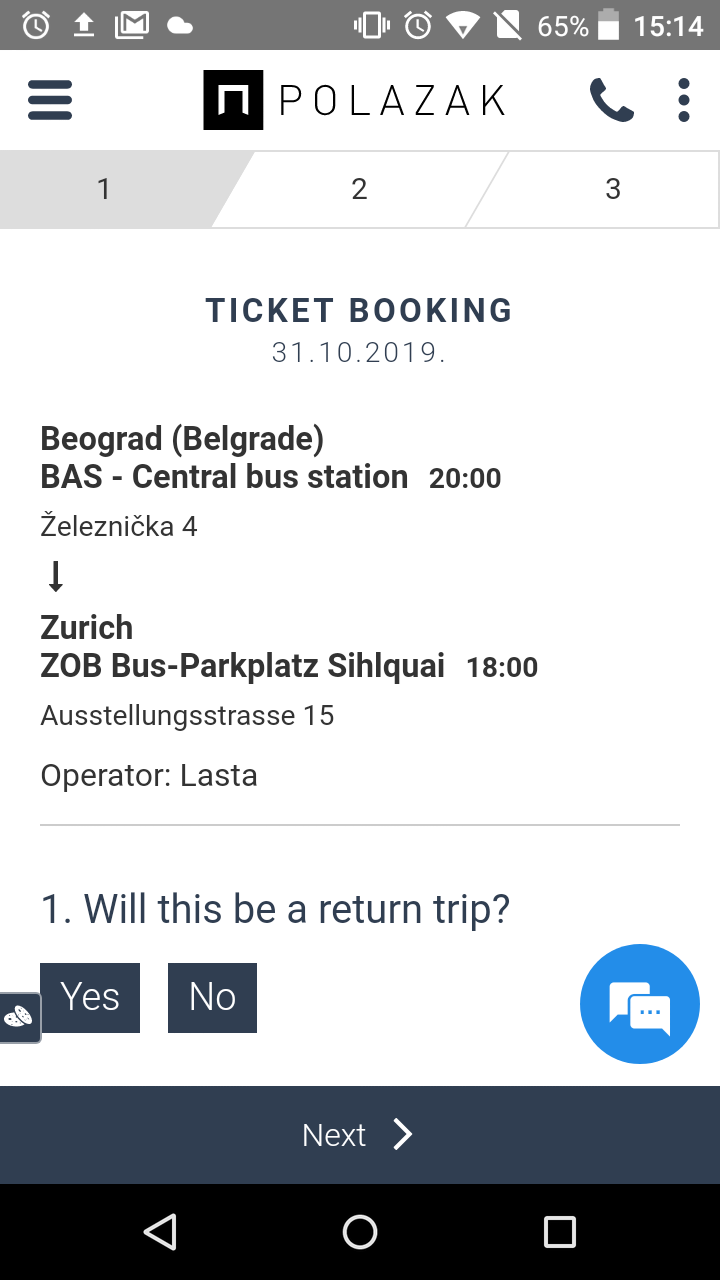
Task: Open the three-dot overflow menu
Action: 684,100
